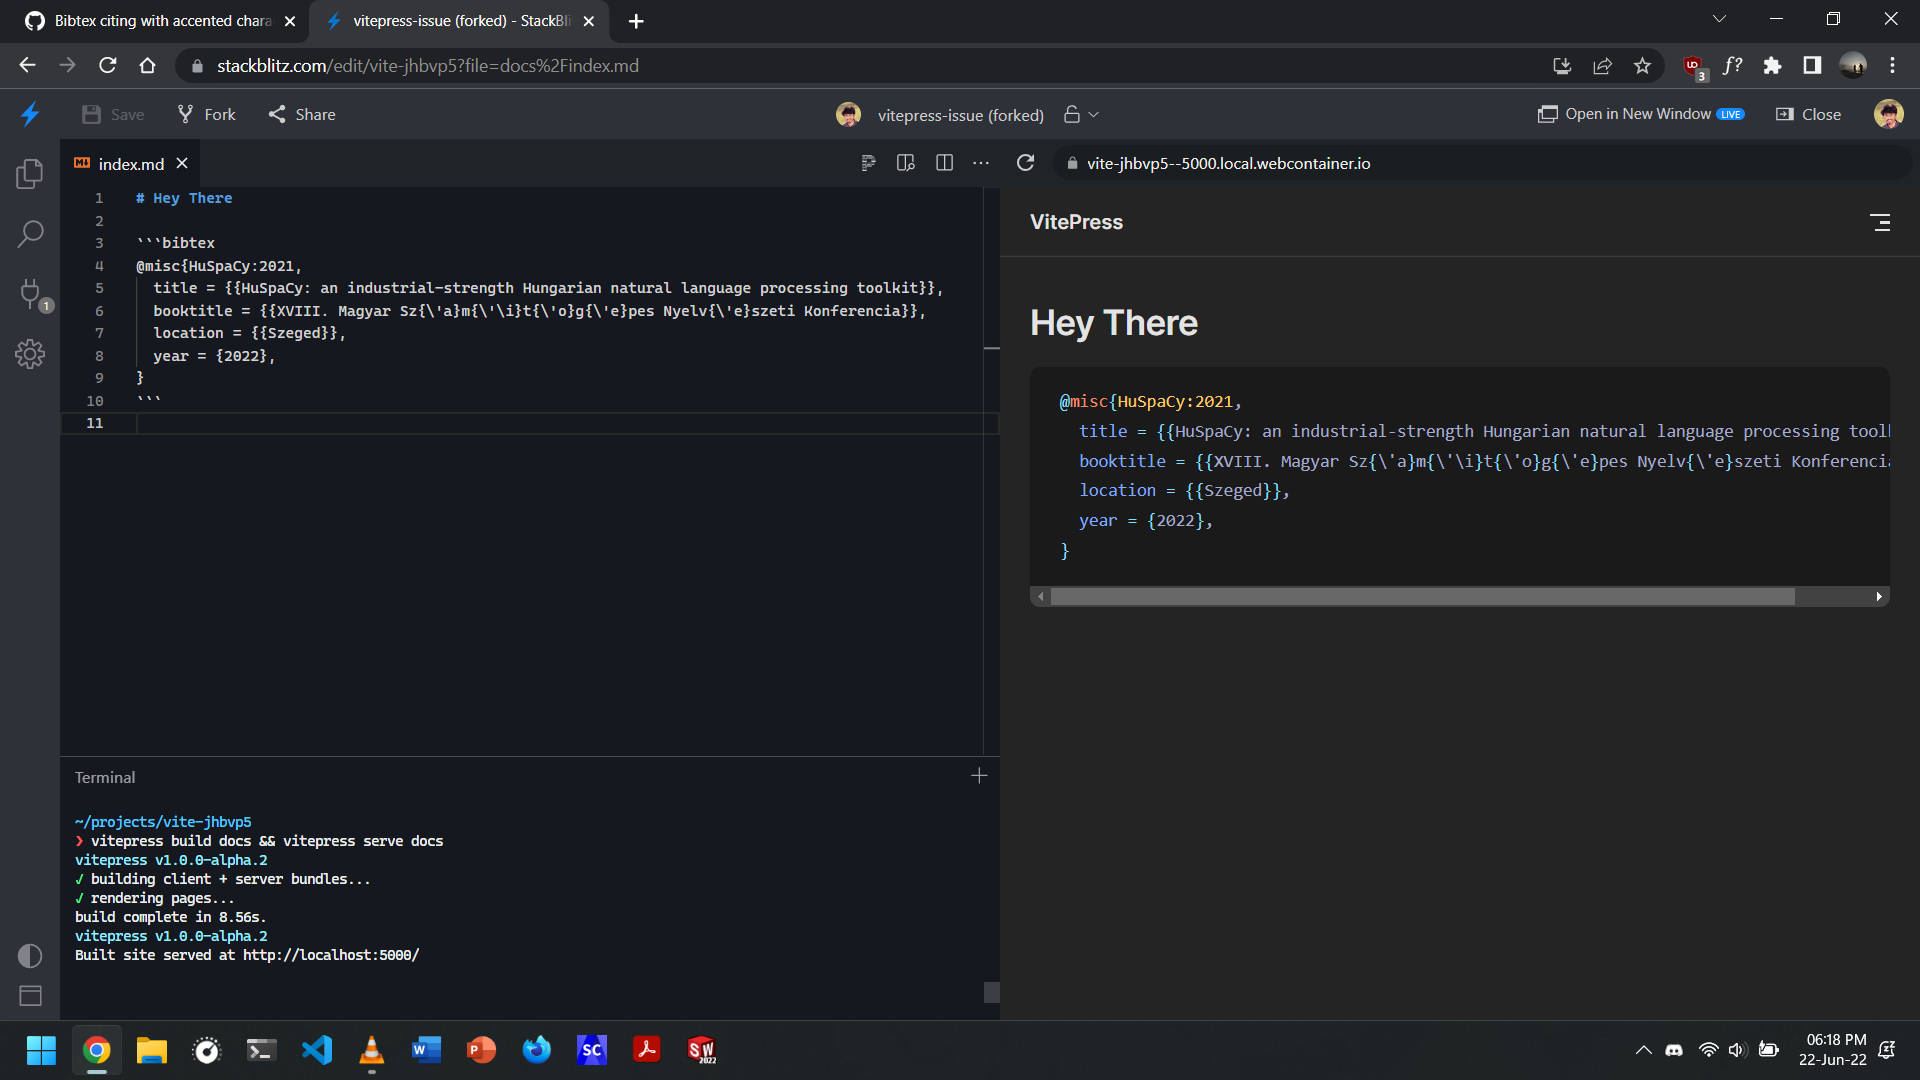Viewport: 1920px width, 1080px height.
Task: Expand the privacy lock dropdown beside project name
Action: point(1080,114)
